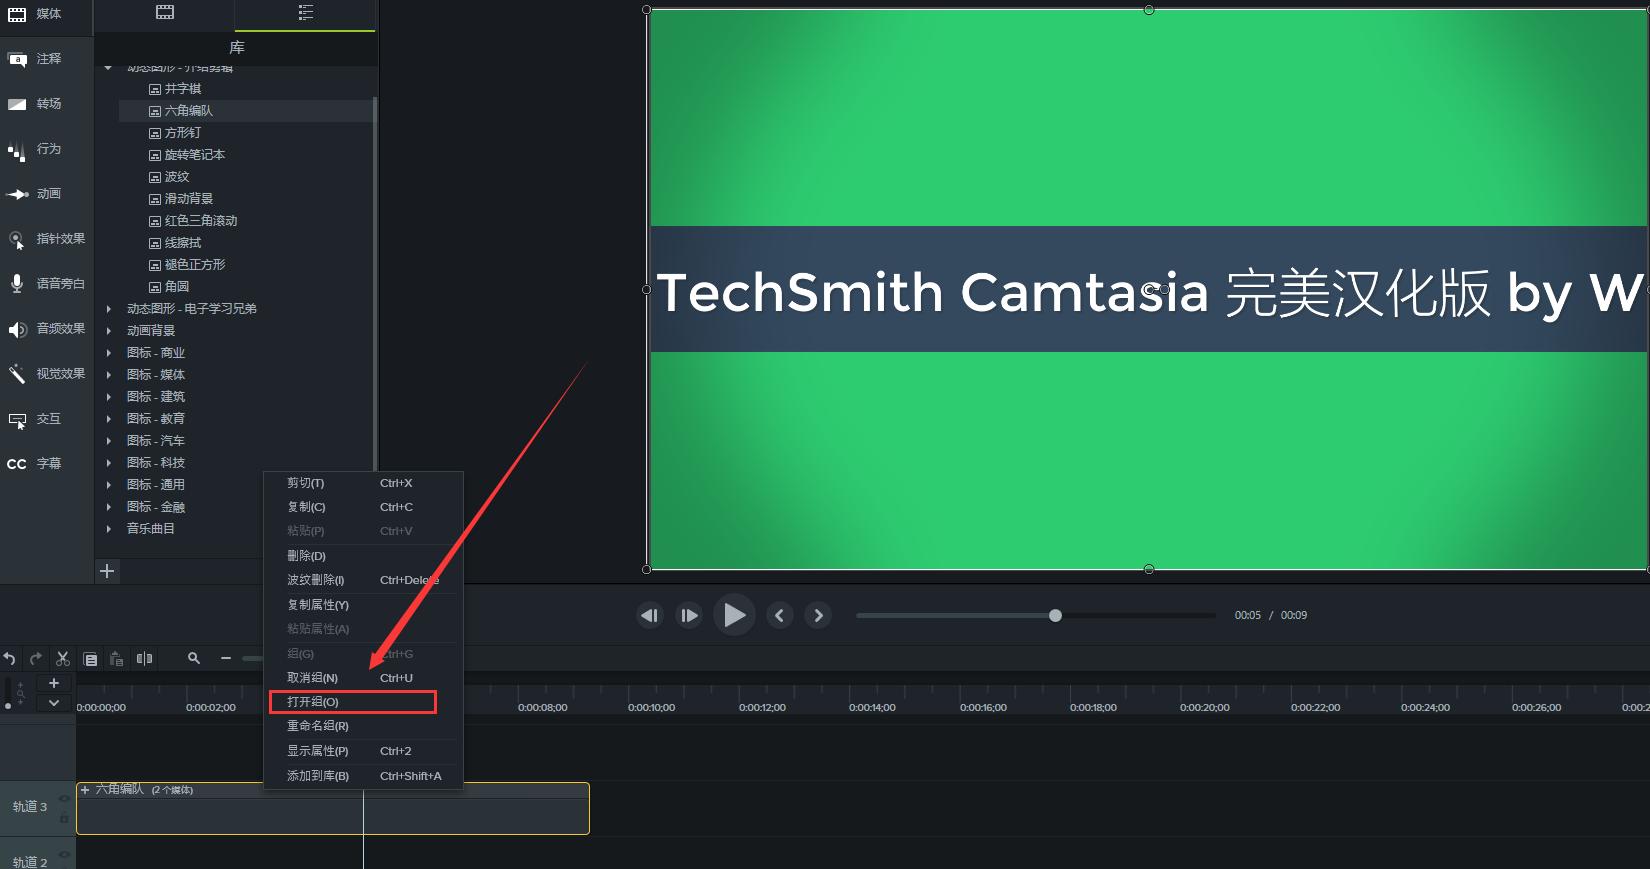
Task: Expand the 图标 - 汽车 folder
Action: [x=109, y=441]
